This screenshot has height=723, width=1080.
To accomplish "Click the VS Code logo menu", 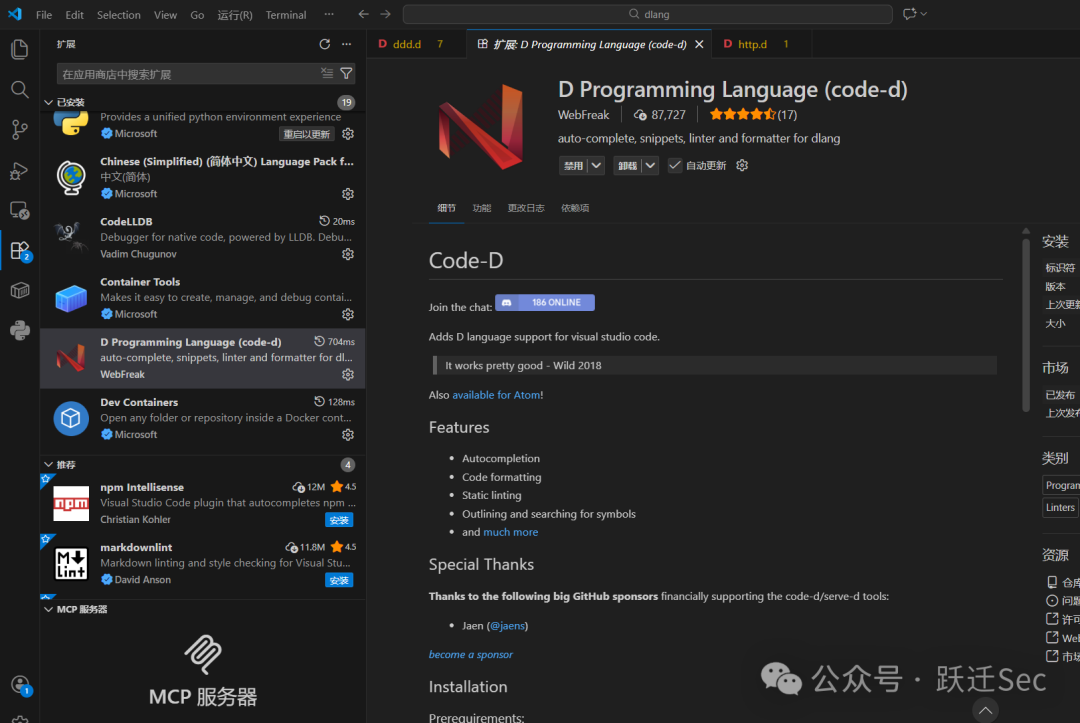I will click(x=14, y=14).
